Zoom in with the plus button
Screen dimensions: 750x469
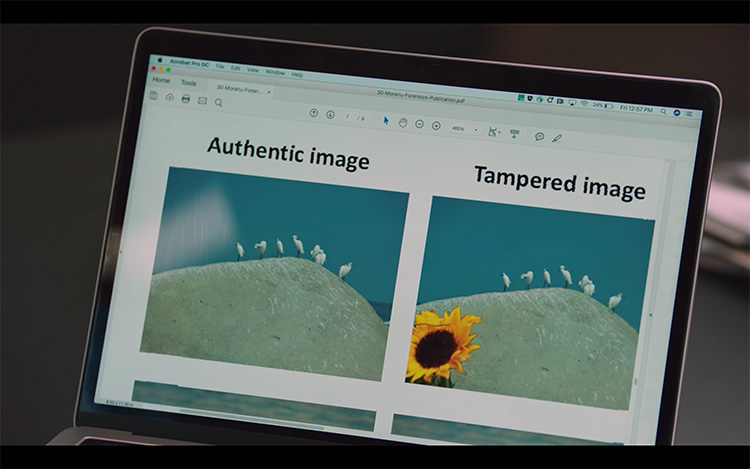[436, 125]
